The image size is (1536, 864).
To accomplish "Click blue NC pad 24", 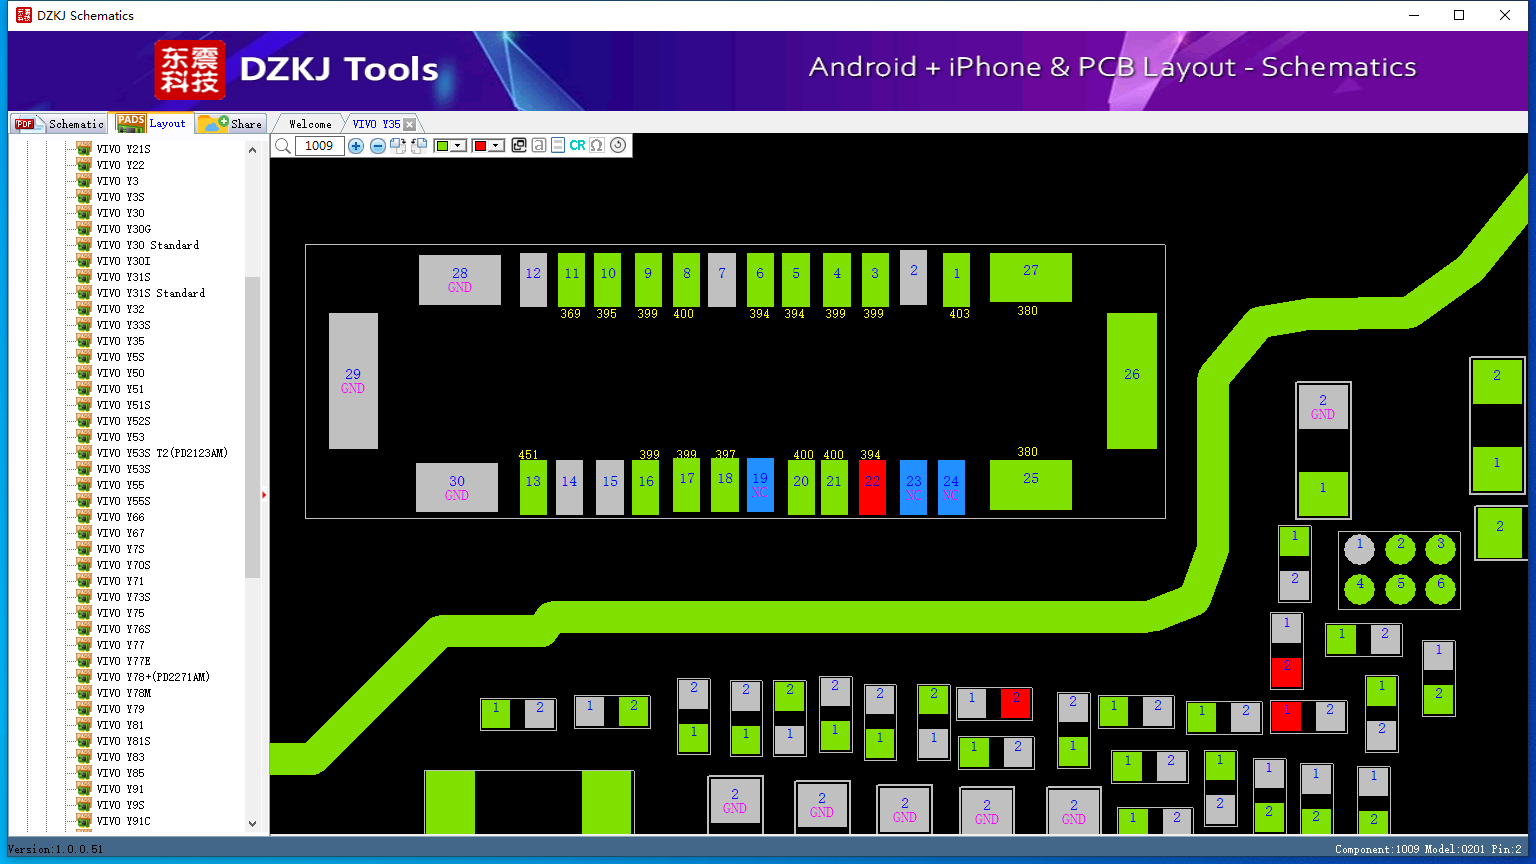I will click(x=951, y=487).
